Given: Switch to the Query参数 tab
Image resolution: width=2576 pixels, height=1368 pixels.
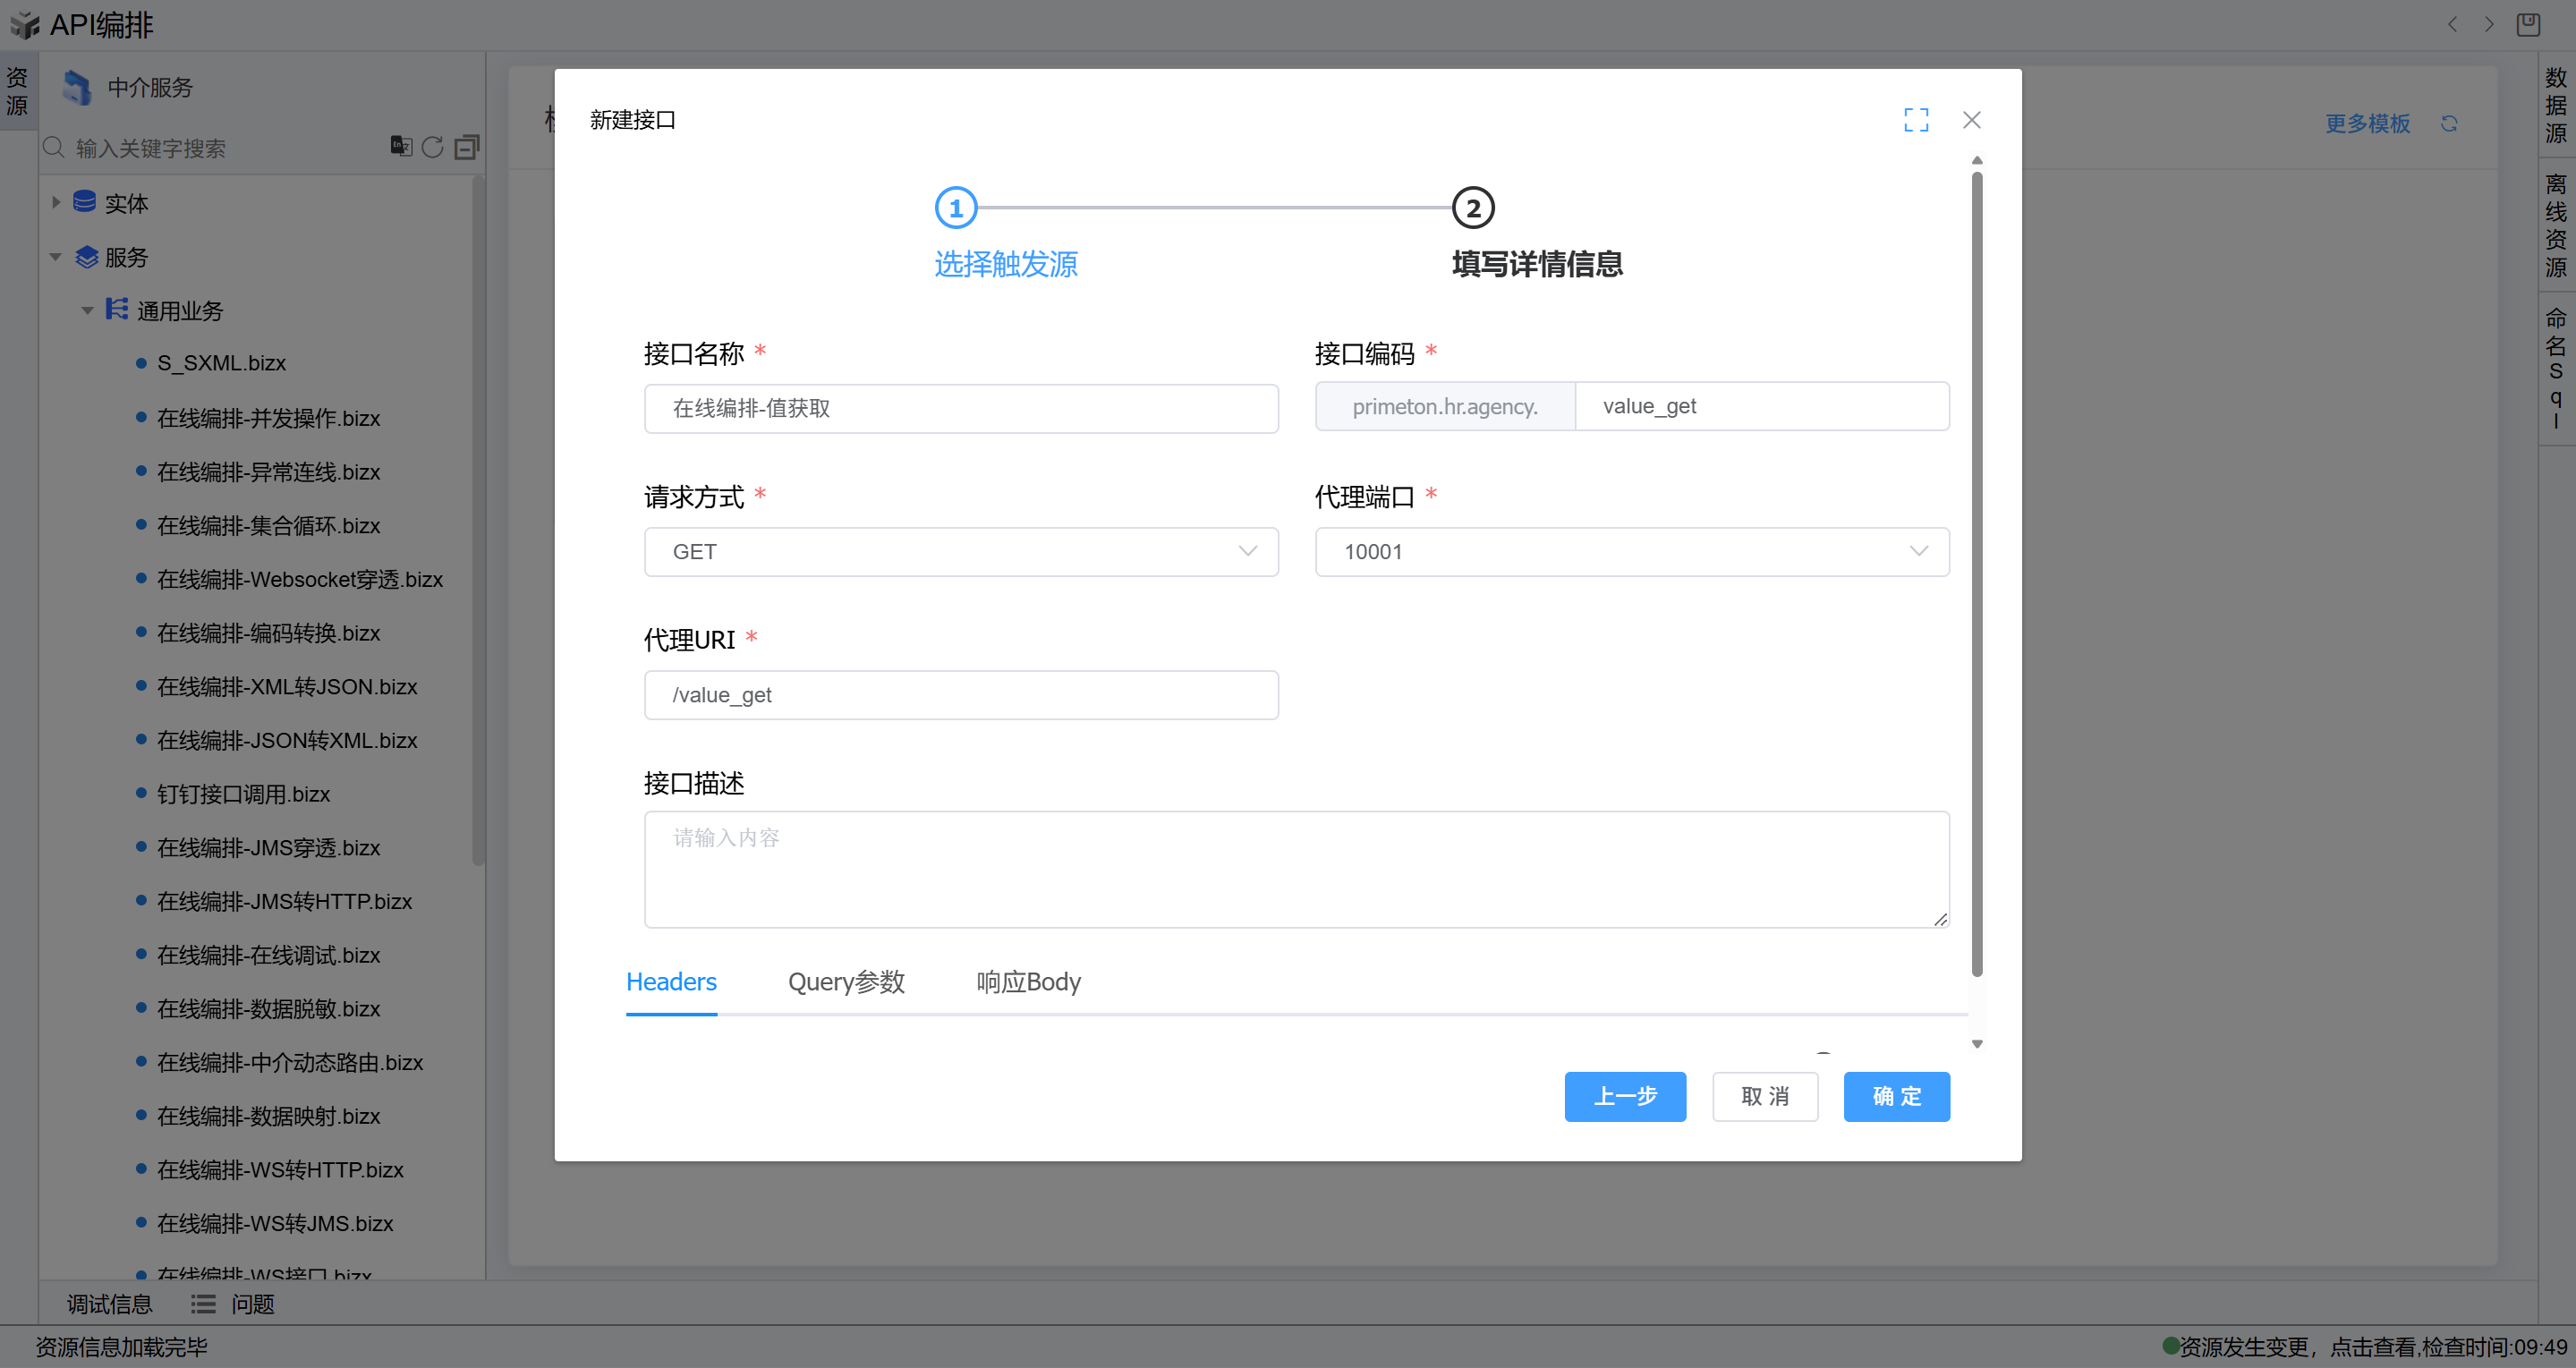Looking at the screenshot, I should tap(846, 982).
